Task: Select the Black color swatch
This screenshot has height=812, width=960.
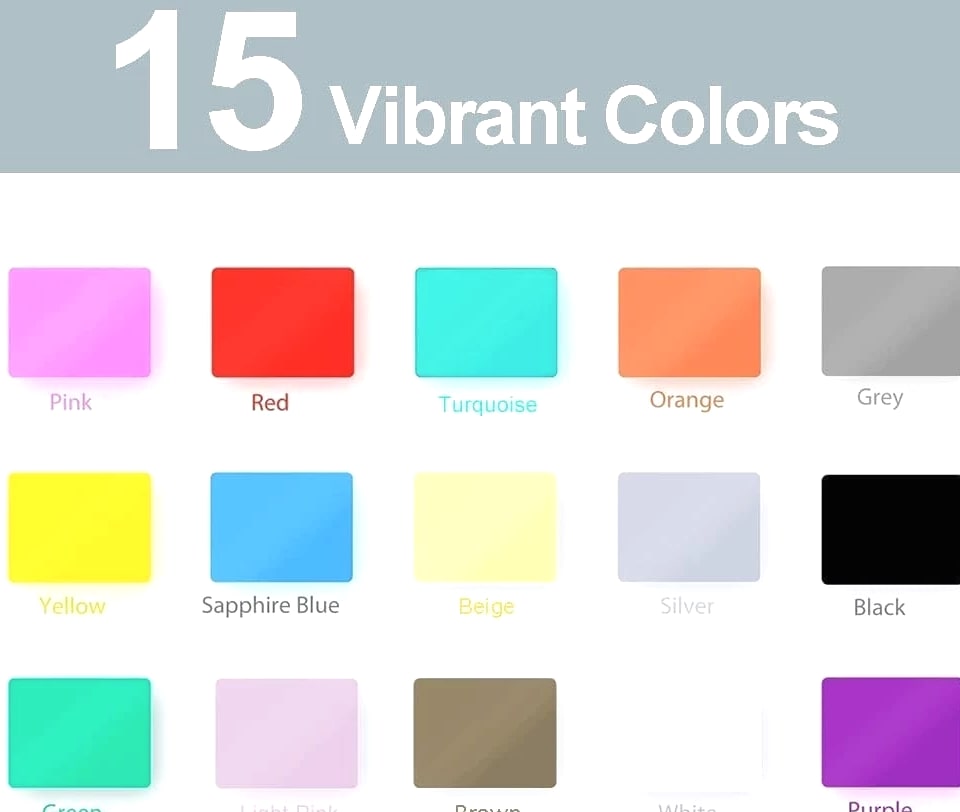Action: (891, 530)
